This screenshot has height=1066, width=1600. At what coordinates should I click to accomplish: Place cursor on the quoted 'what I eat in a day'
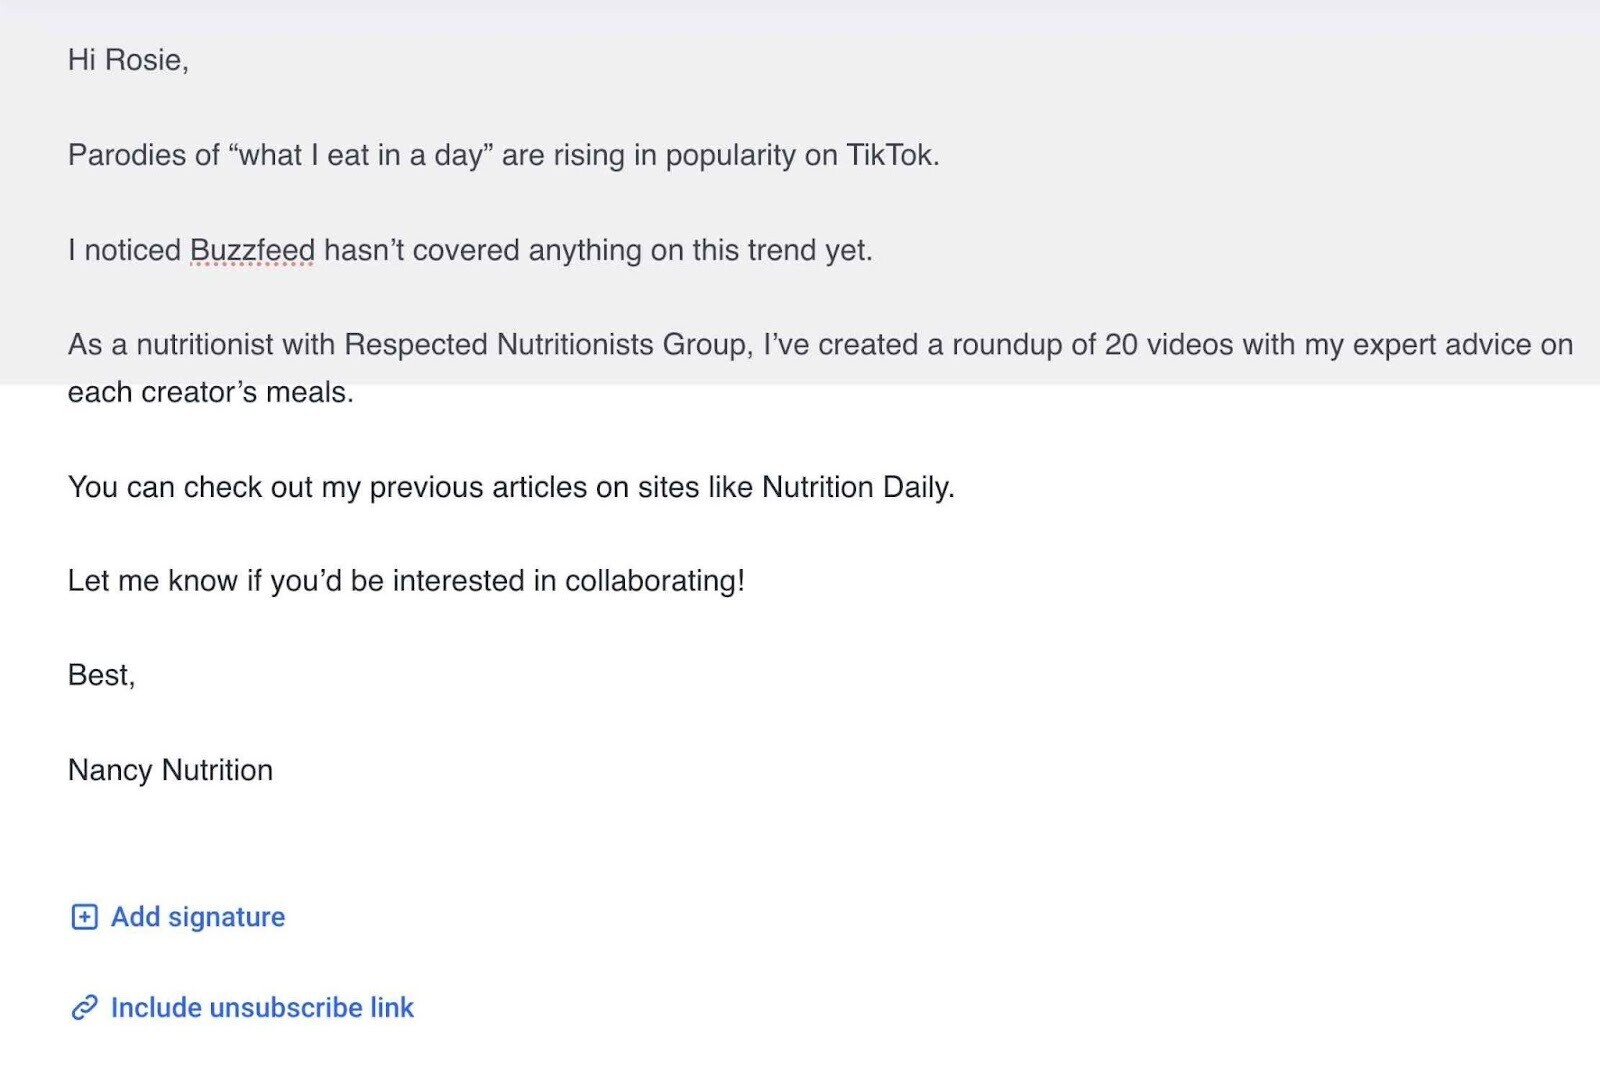(x=361, y=155)
